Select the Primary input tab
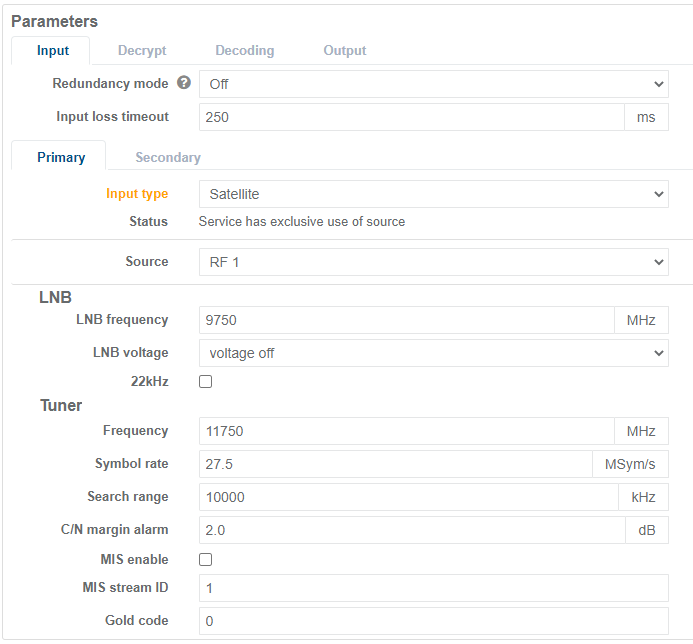 [61, 158]
